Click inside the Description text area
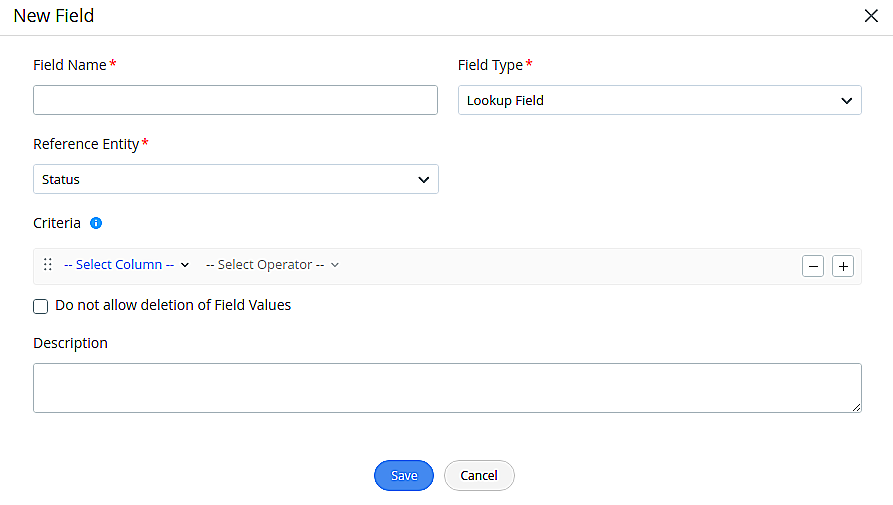The height and width of the screenshot is (505, 893). [447, 388]
